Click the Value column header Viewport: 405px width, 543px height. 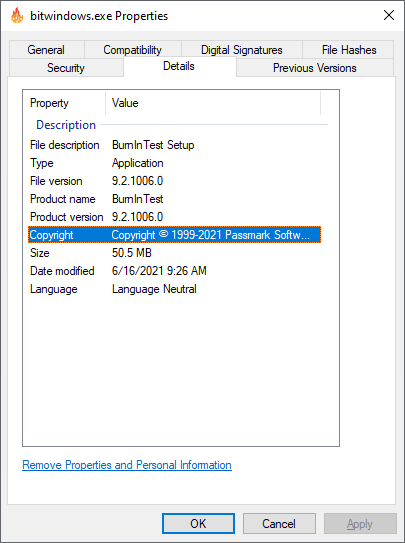(213, 103)
